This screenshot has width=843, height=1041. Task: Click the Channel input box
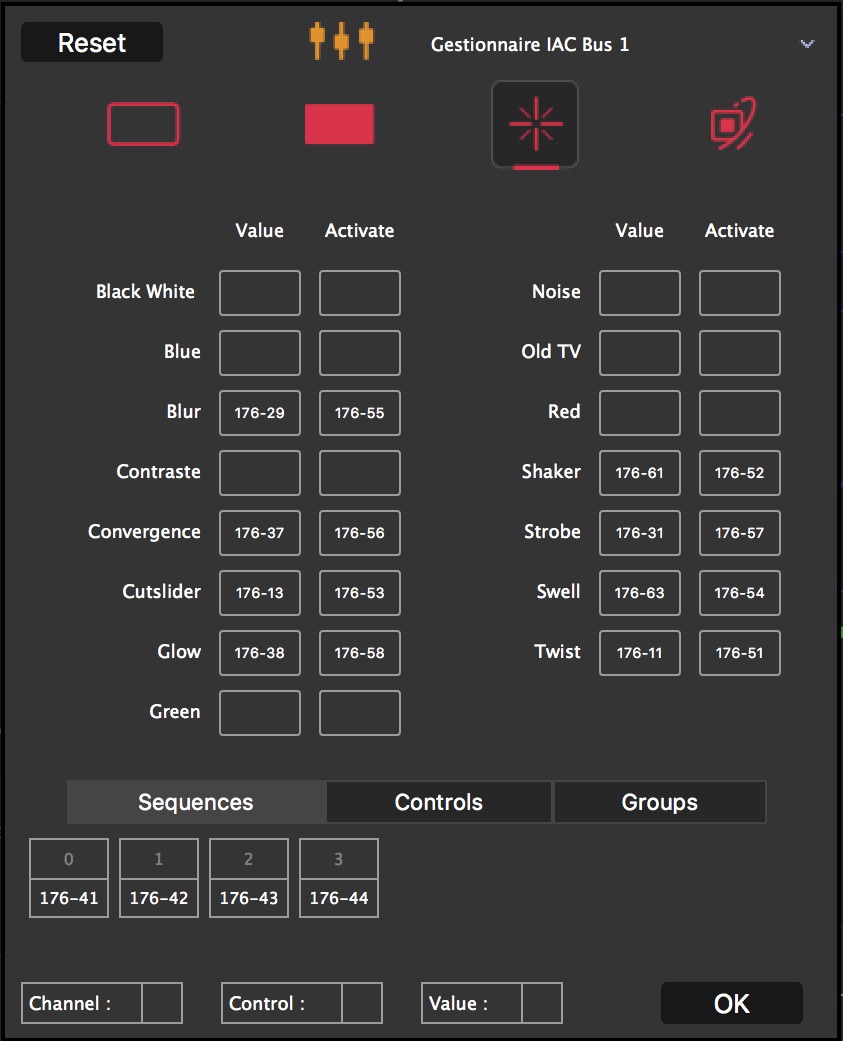click(x=162, y=1003)
